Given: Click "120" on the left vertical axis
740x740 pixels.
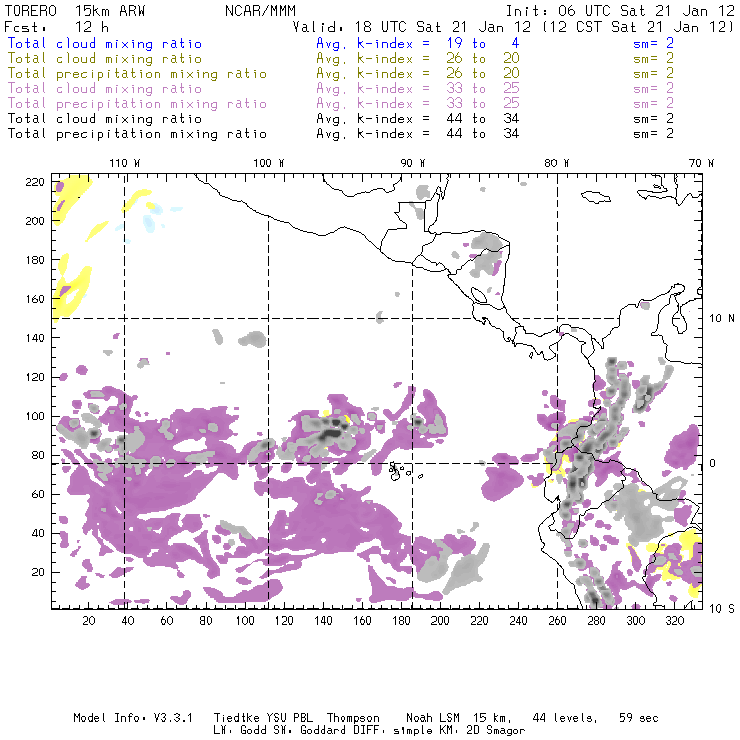Looking at the screenshot, I should click(35, 377).
